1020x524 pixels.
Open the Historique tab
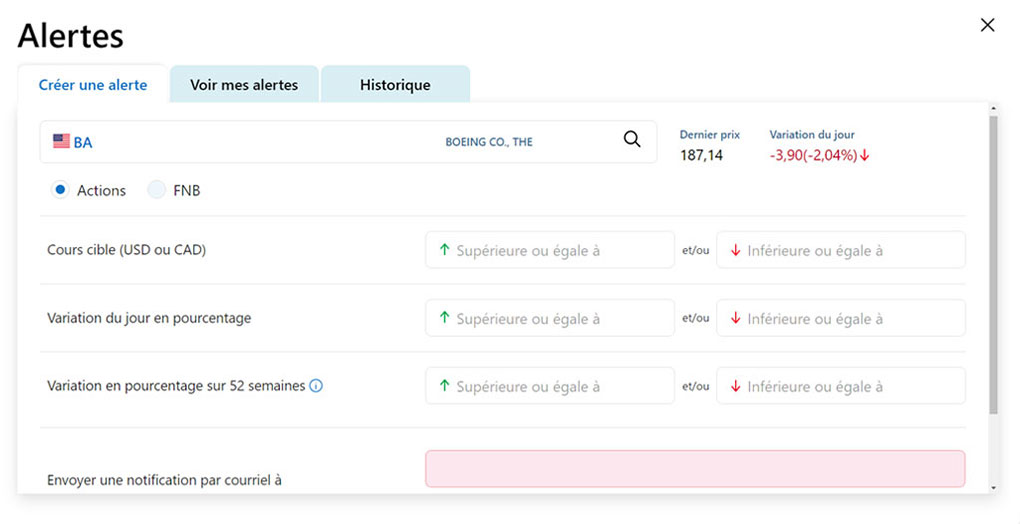(x=395, y=85)
